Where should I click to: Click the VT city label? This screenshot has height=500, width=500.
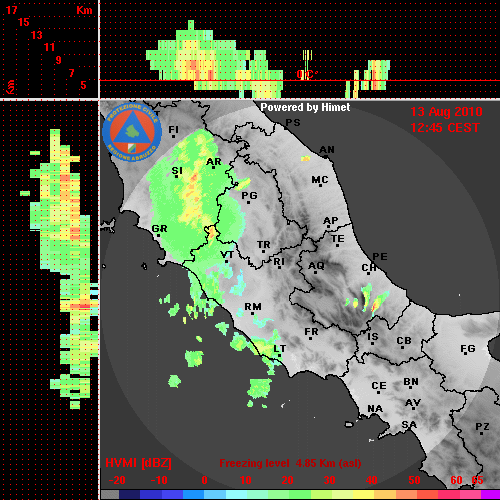pyautogui.click(x=227, y=255)
